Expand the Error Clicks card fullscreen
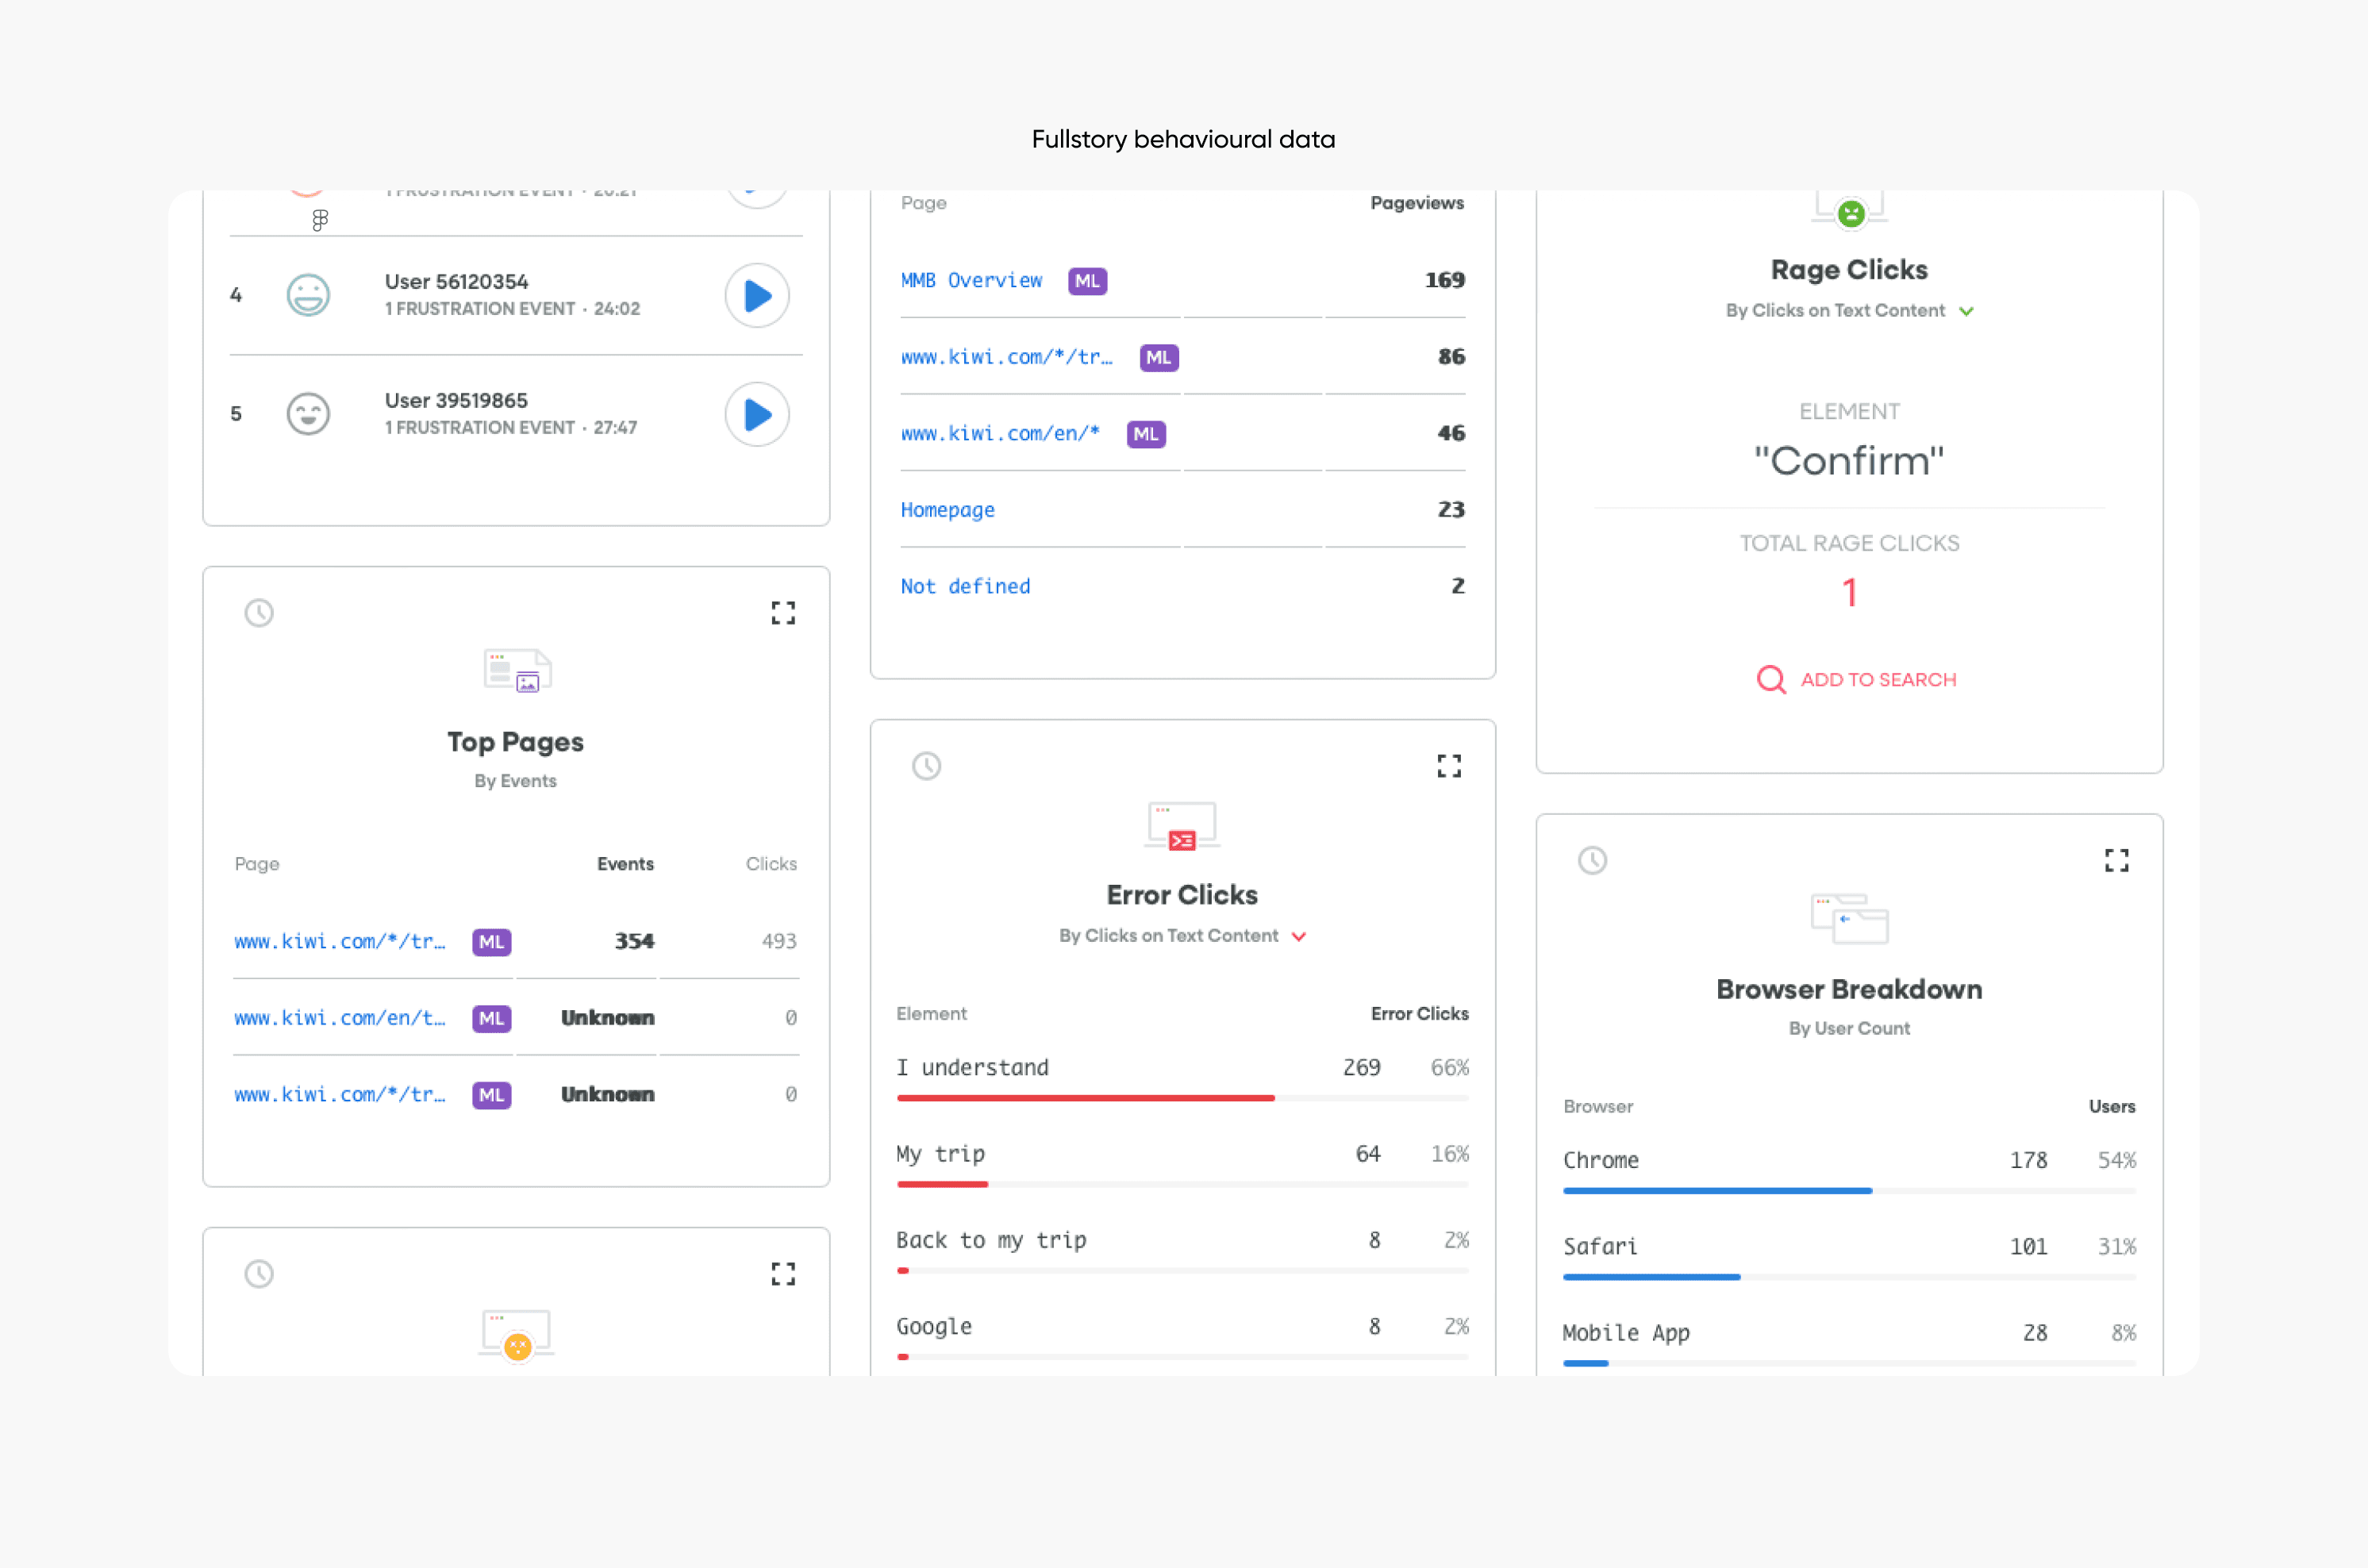2368x1568 pixels. [1449, 766]
